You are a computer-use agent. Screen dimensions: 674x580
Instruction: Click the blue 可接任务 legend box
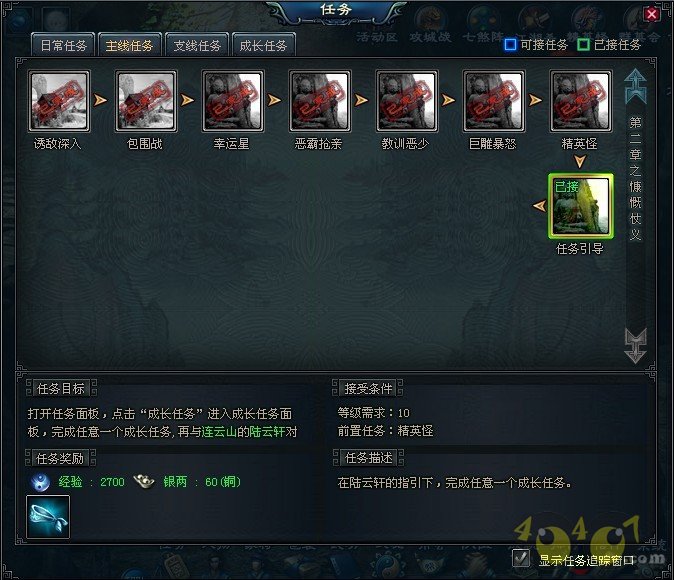tap(510, 44)
